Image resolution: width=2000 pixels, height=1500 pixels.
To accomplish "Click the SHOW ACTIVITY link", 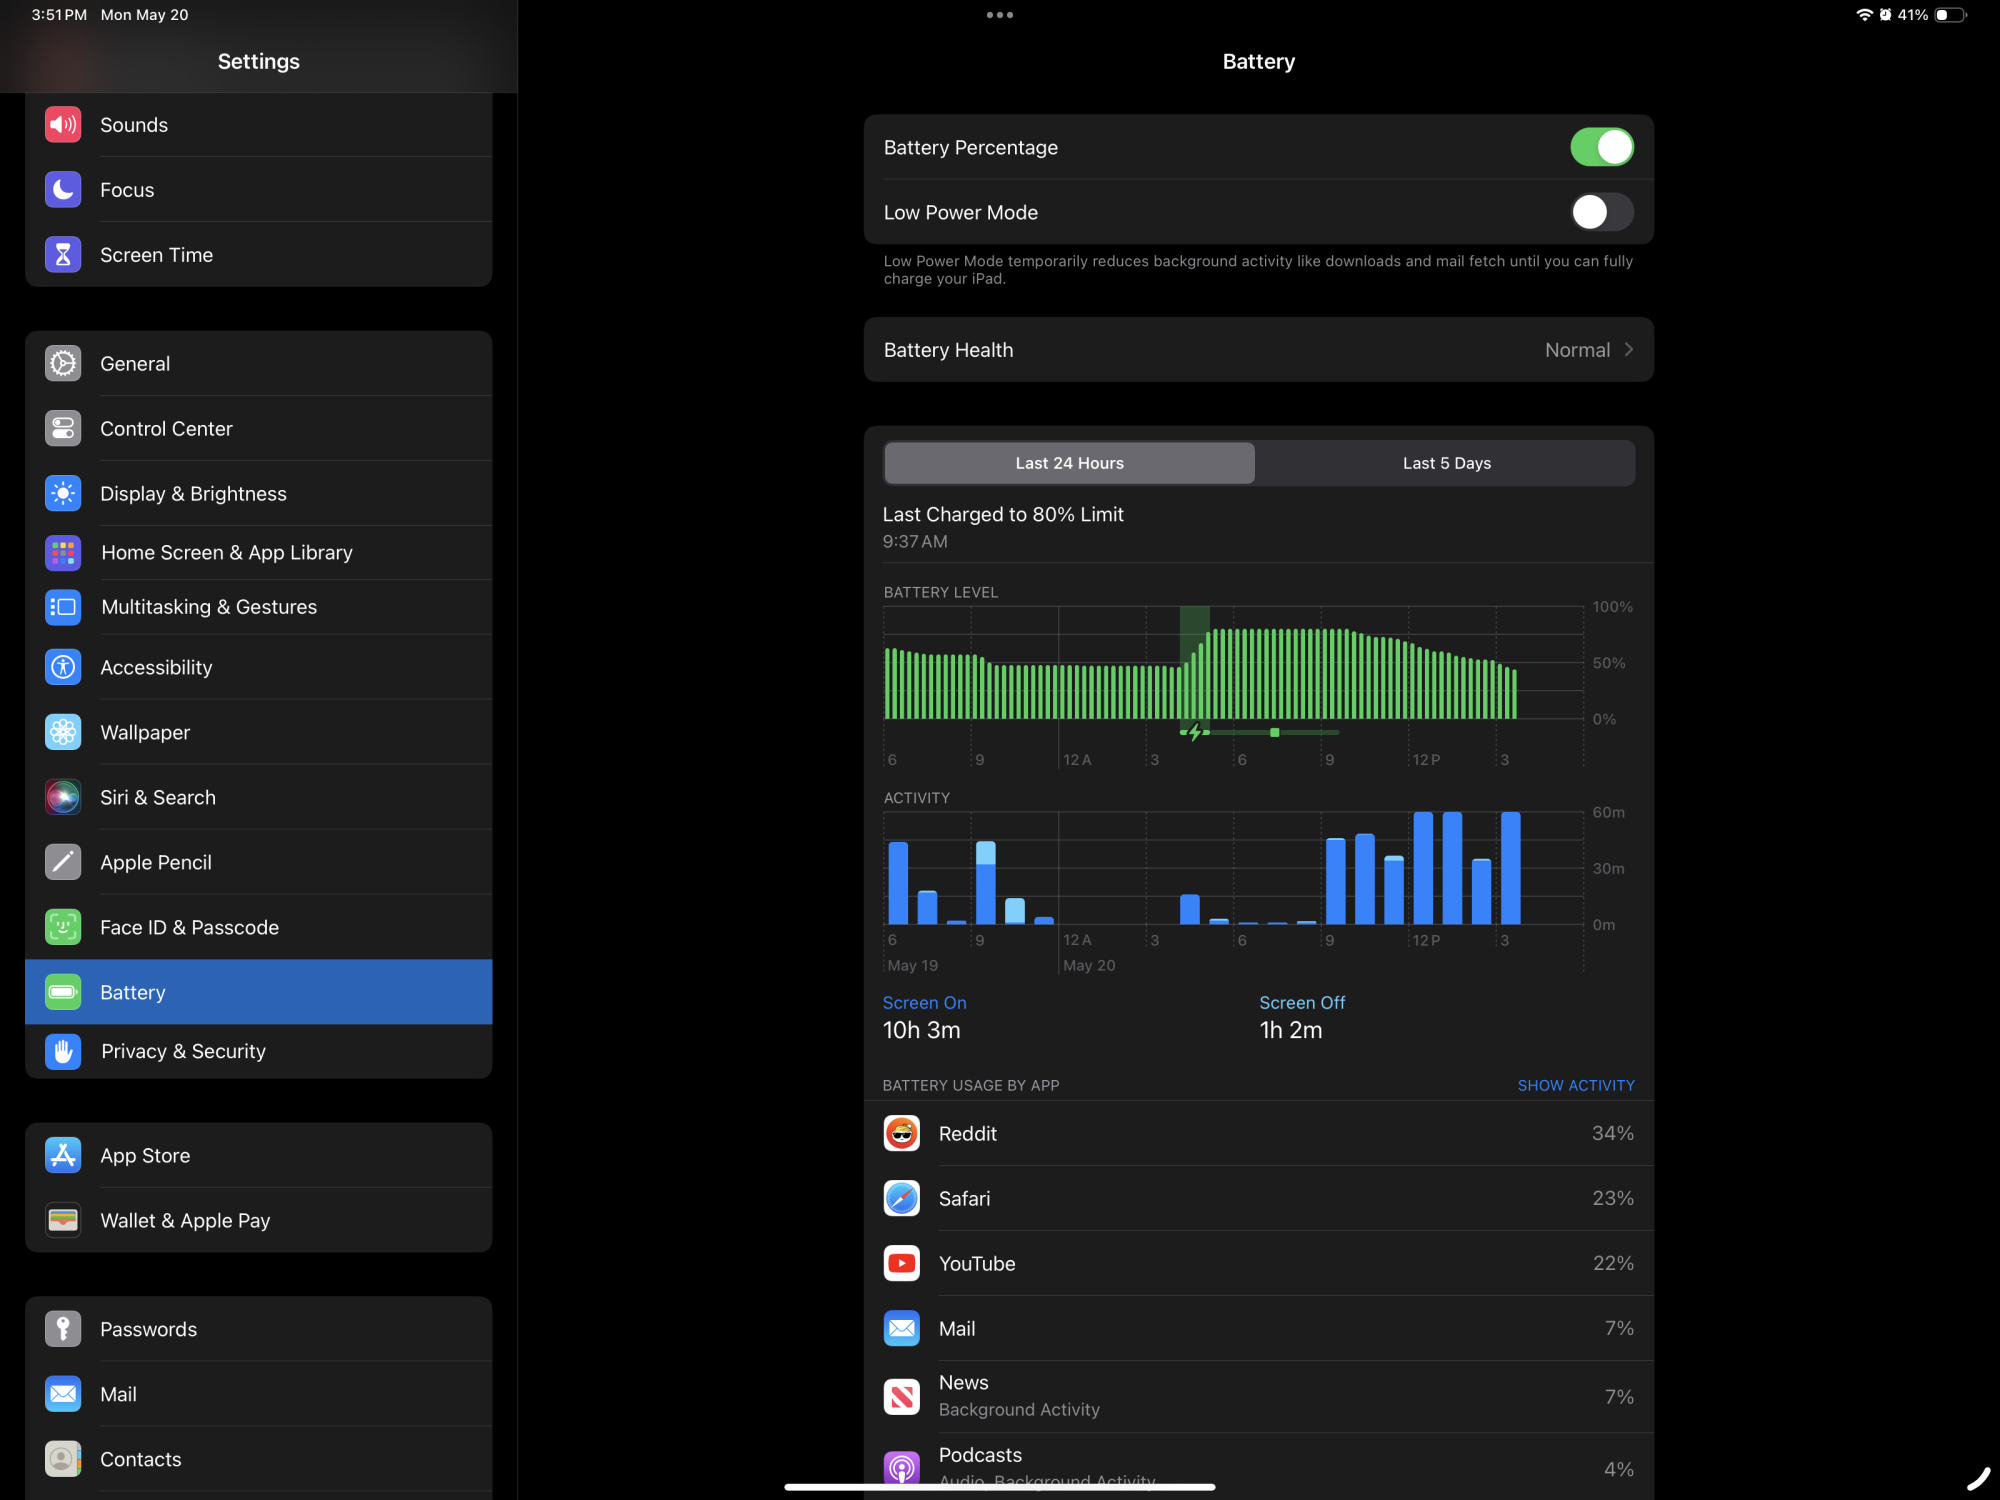I will (1576, 1085).
